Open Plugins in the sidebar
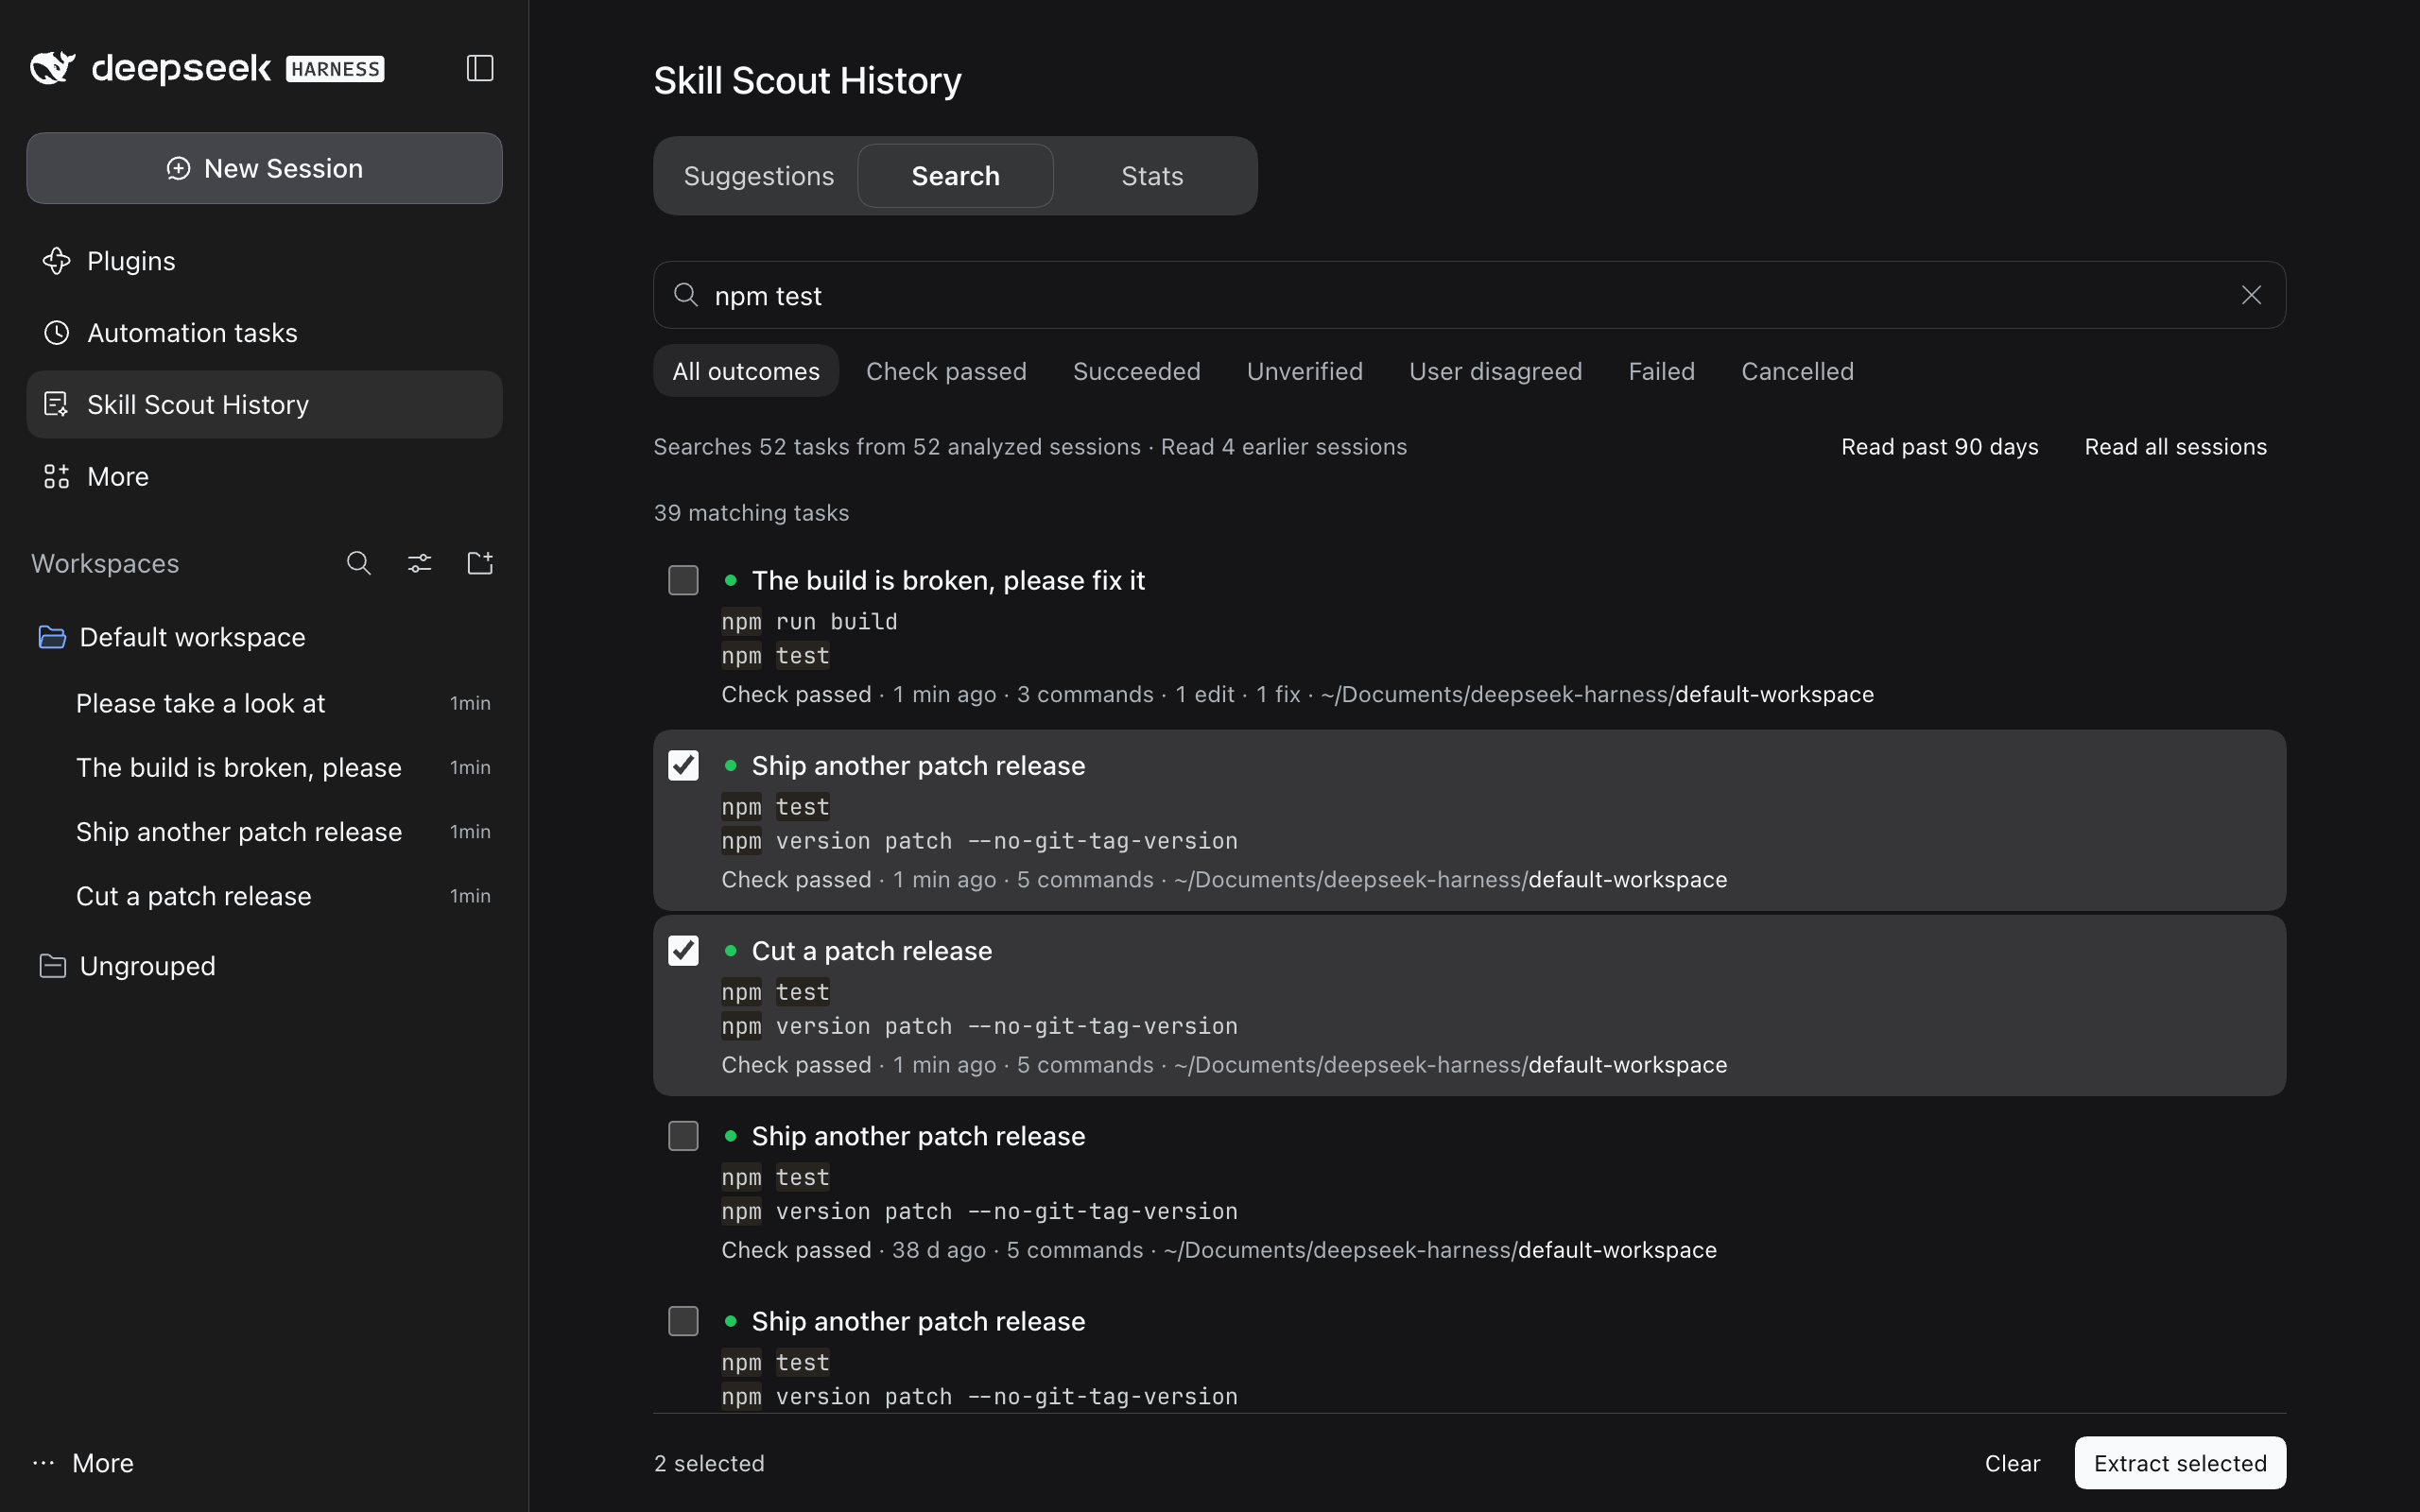The image size is (2420, 1512). (x=264, y=261)
